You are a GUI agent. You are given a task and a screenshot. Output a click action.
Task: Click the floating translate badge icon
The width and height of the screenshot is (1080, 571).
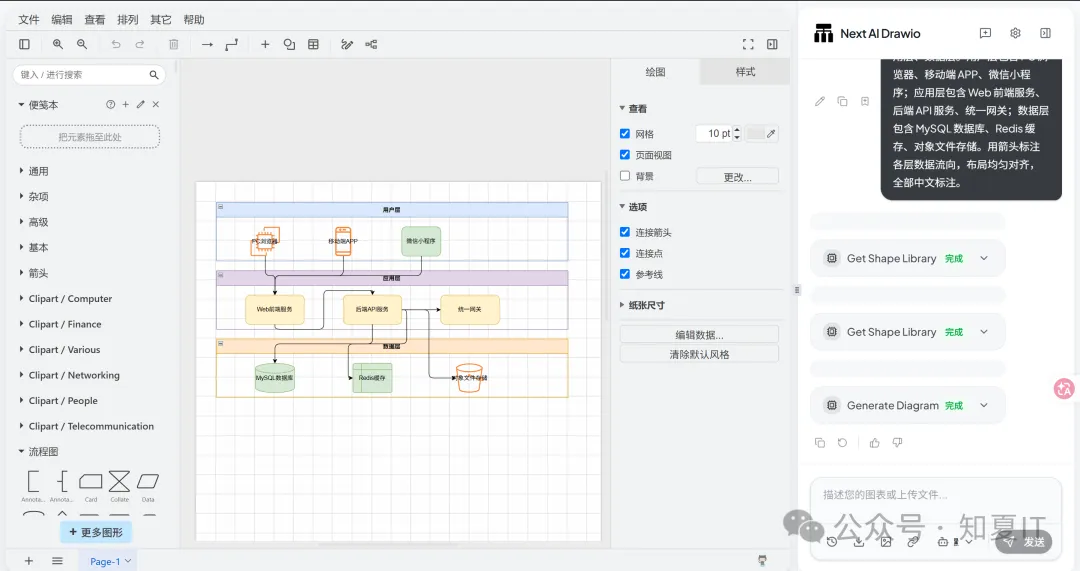[1064, 388]
